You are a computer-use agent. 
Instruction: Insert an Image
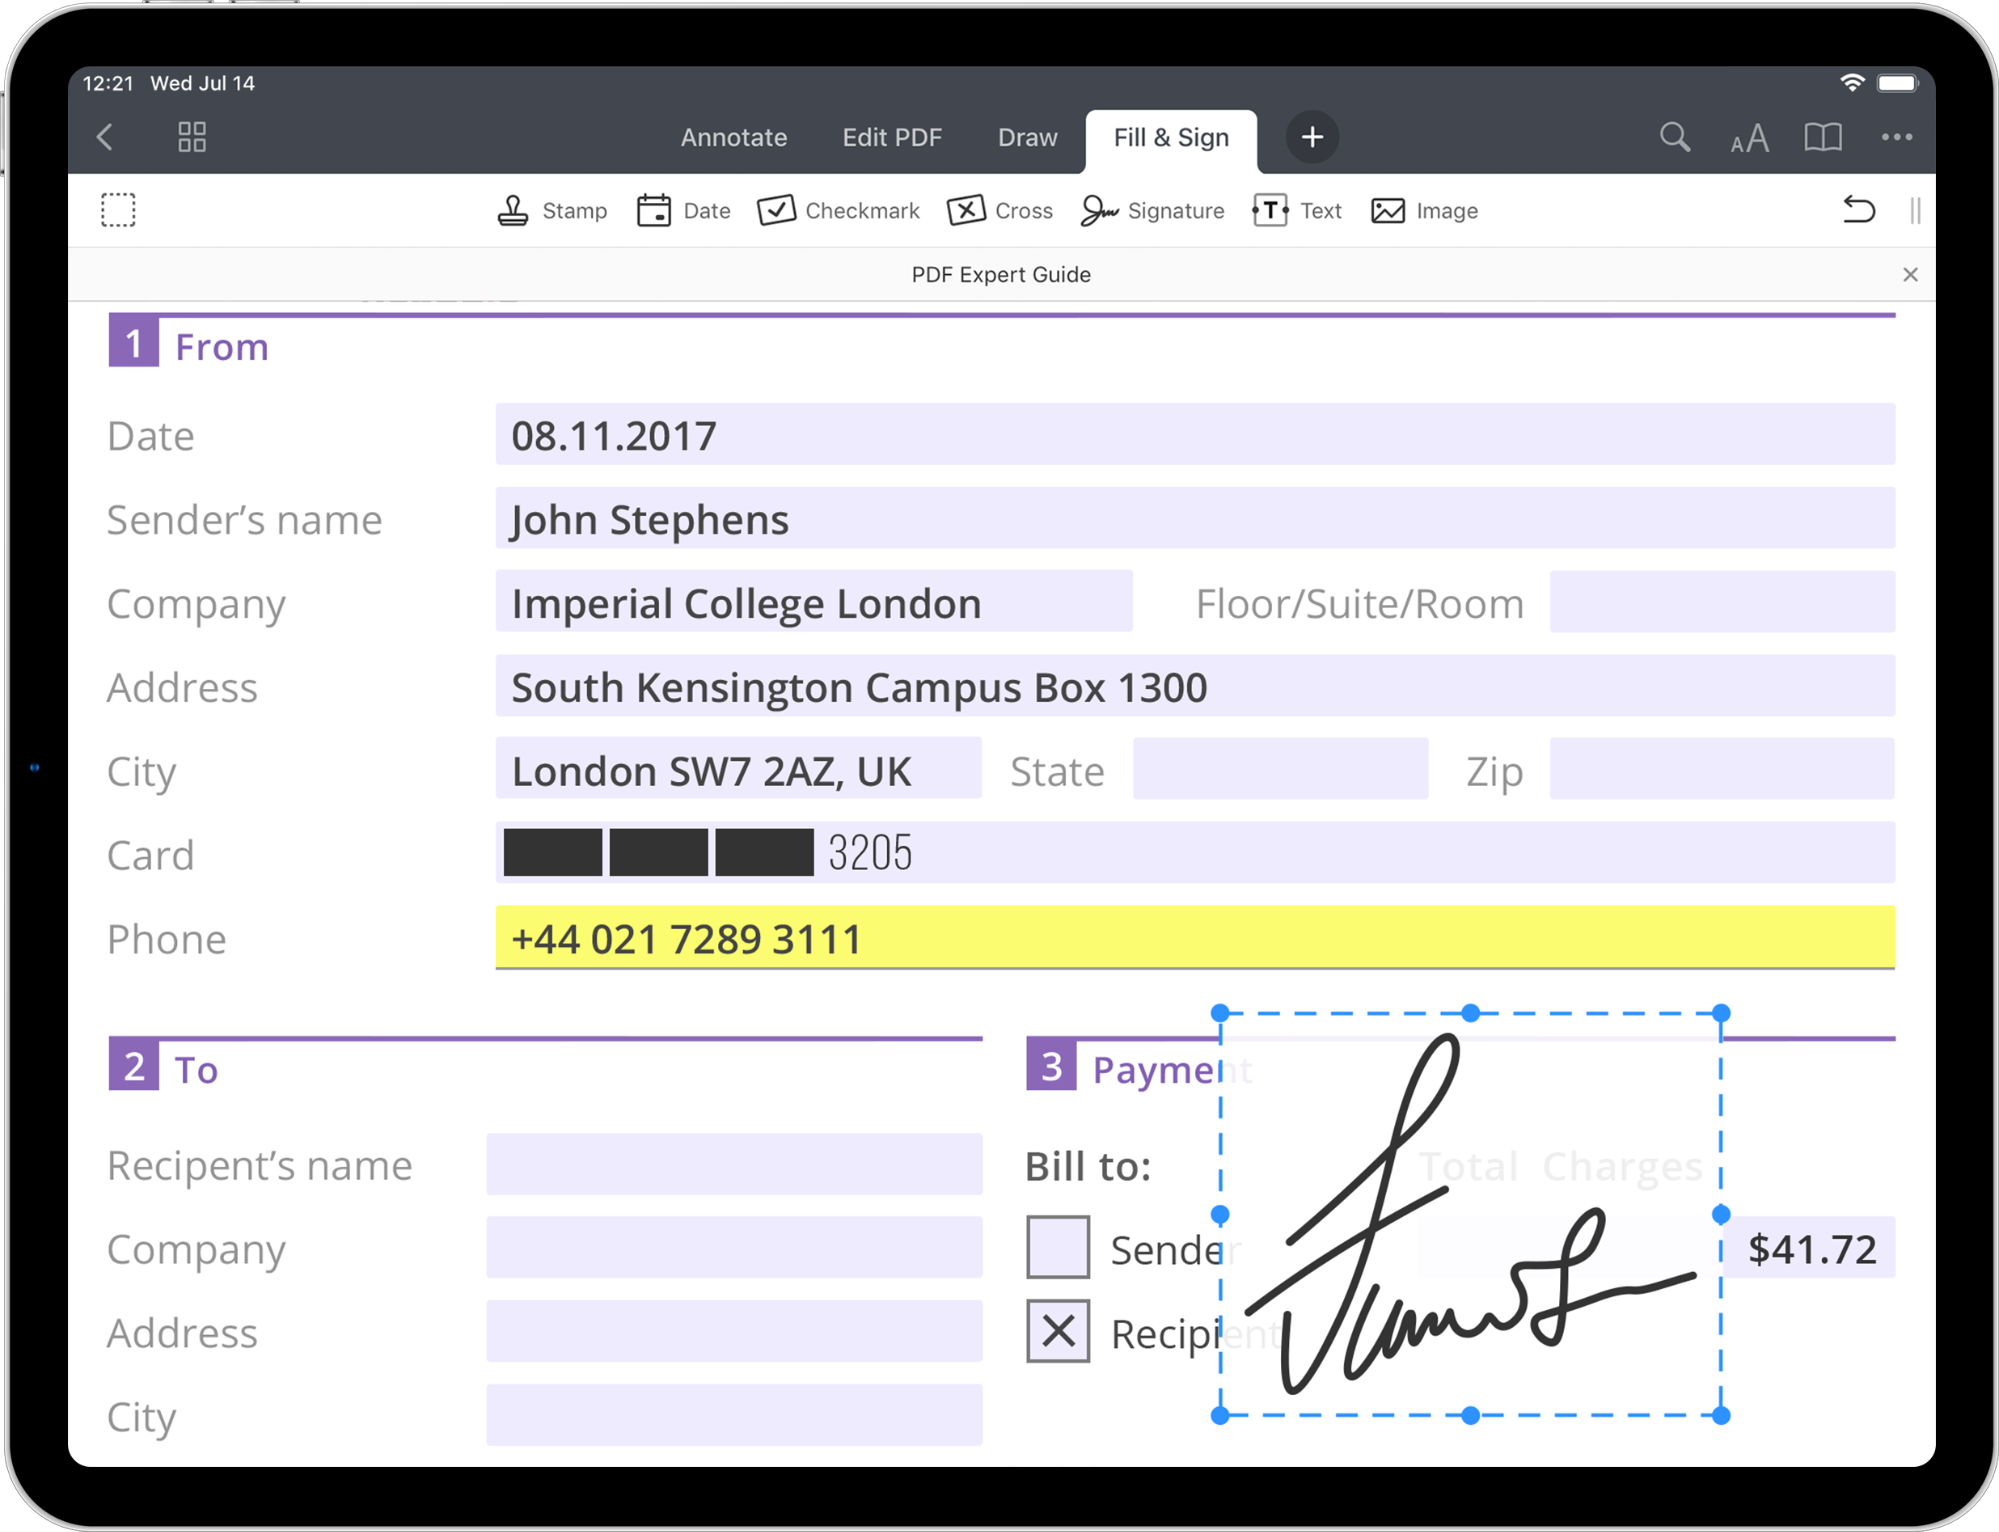click(1424, 211)
